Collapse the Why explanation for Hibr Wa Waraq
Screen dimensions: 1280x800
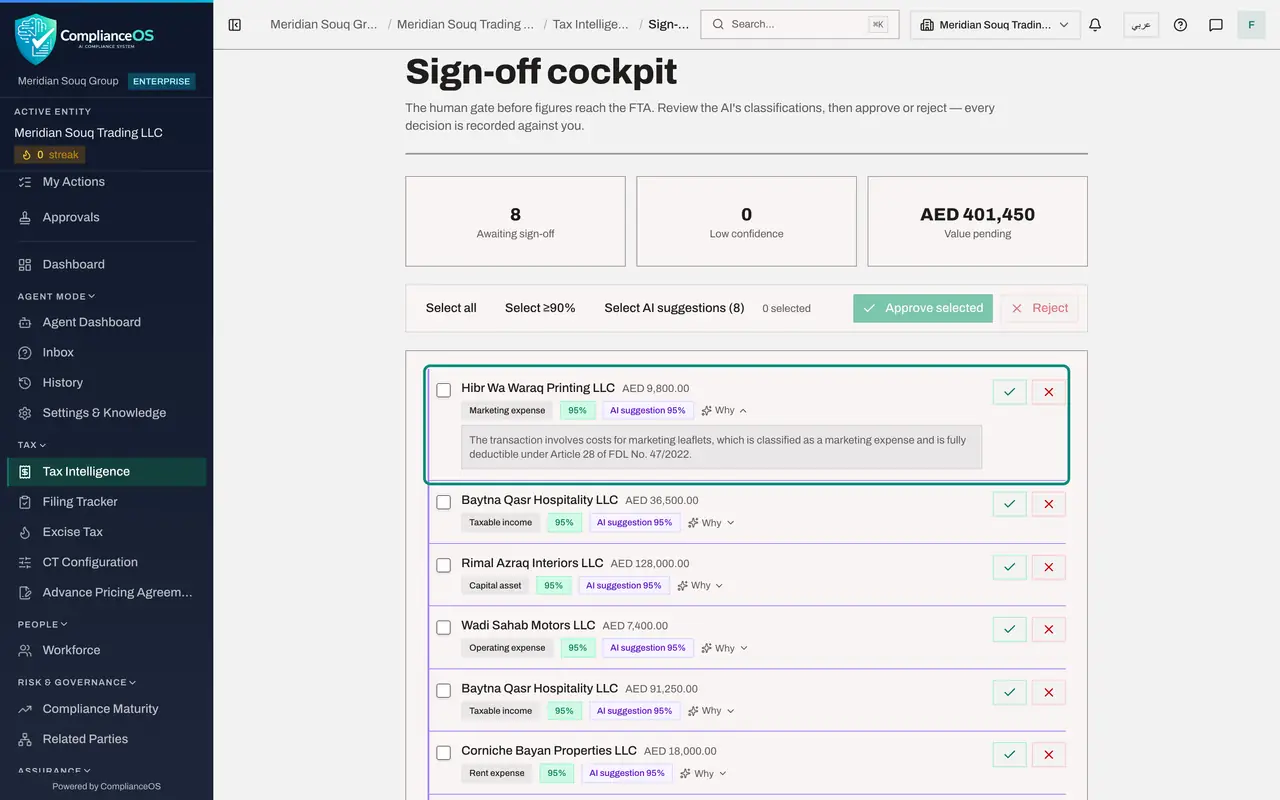pyautogui.click(x=724, y=410)
